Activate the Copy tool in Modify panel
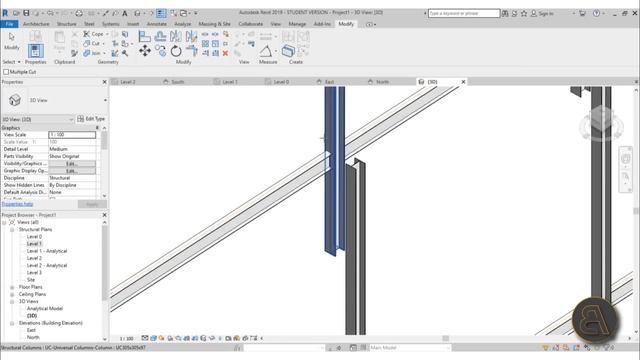This screenshot has width=640, height=360. tap(160, 51)
